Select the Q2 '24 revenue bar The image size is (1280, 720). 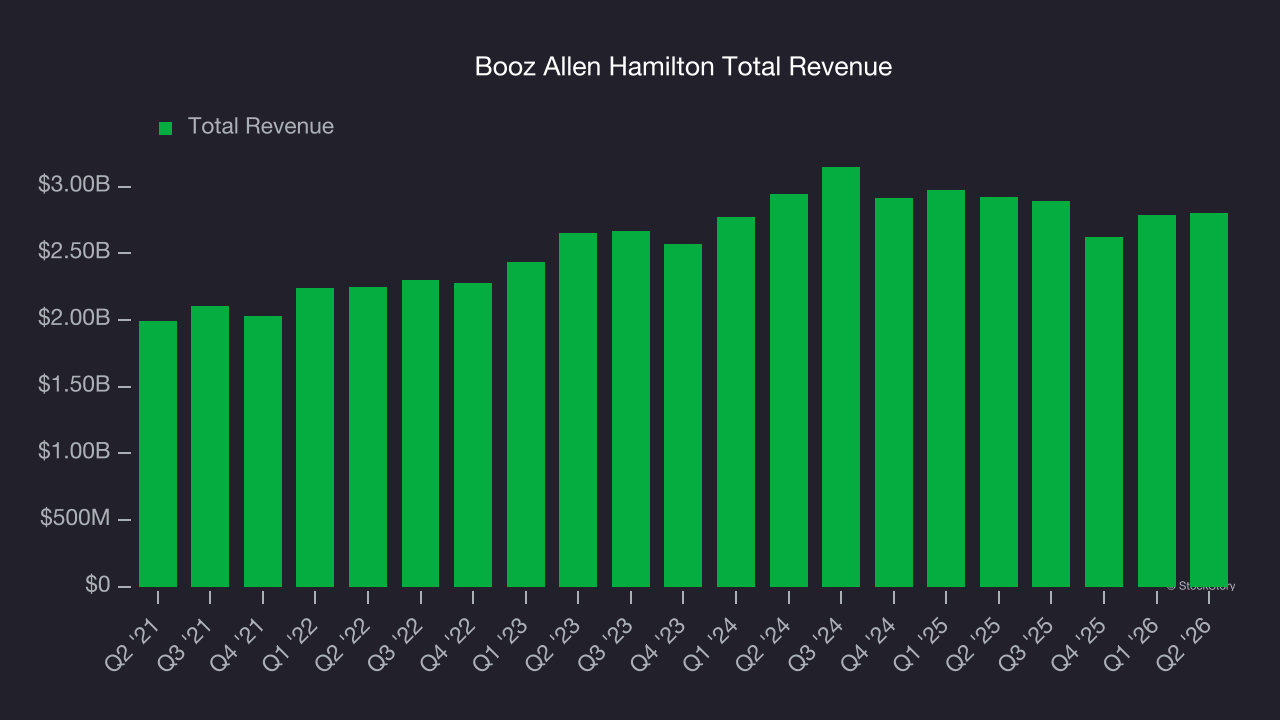789,390
